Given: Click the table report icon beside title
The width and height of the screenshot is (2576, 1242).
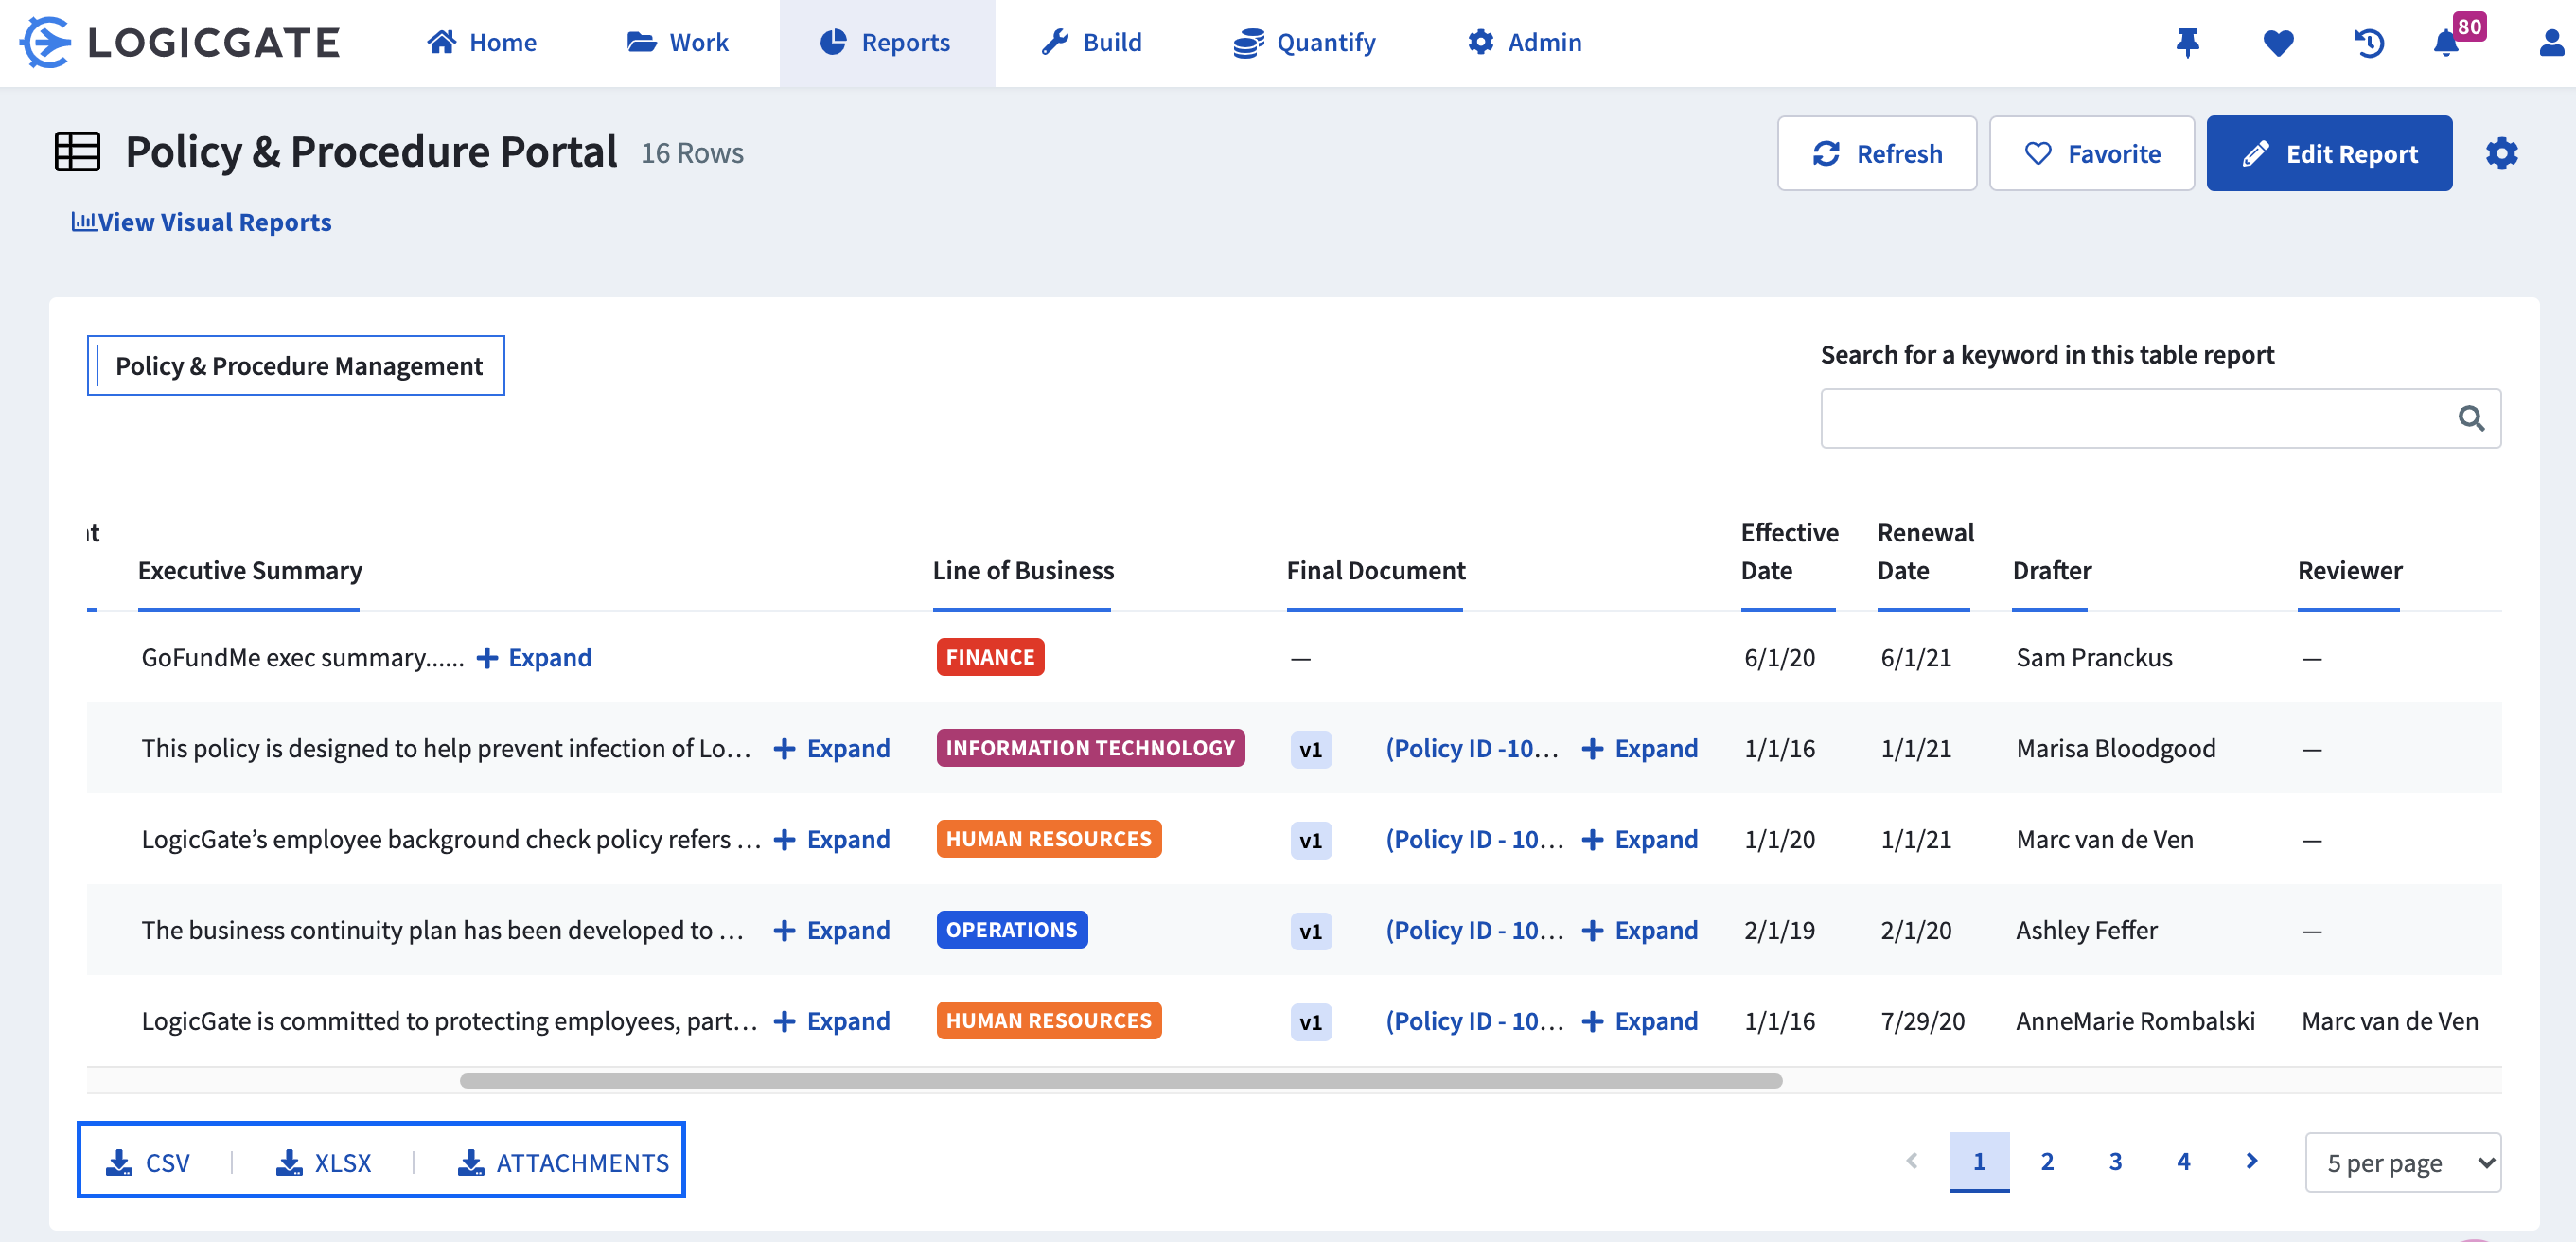Looking at the screenshot, I should (x=77, y=152).
